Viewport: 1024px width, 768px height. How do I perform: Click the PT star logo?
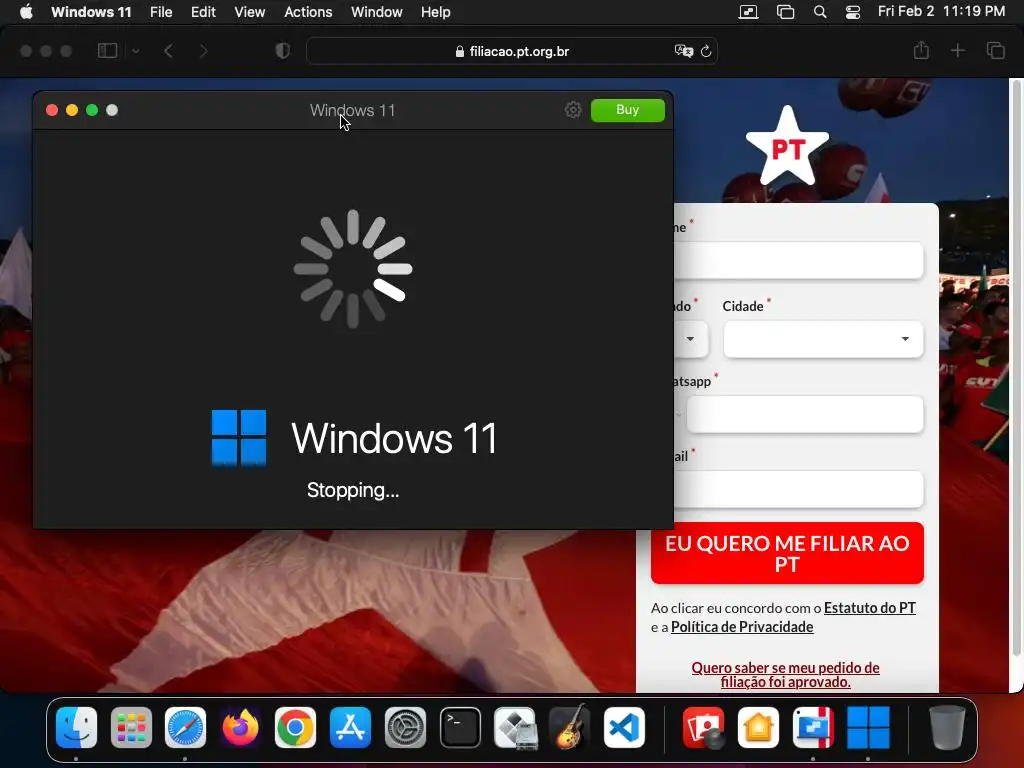[x=788, y=147]
